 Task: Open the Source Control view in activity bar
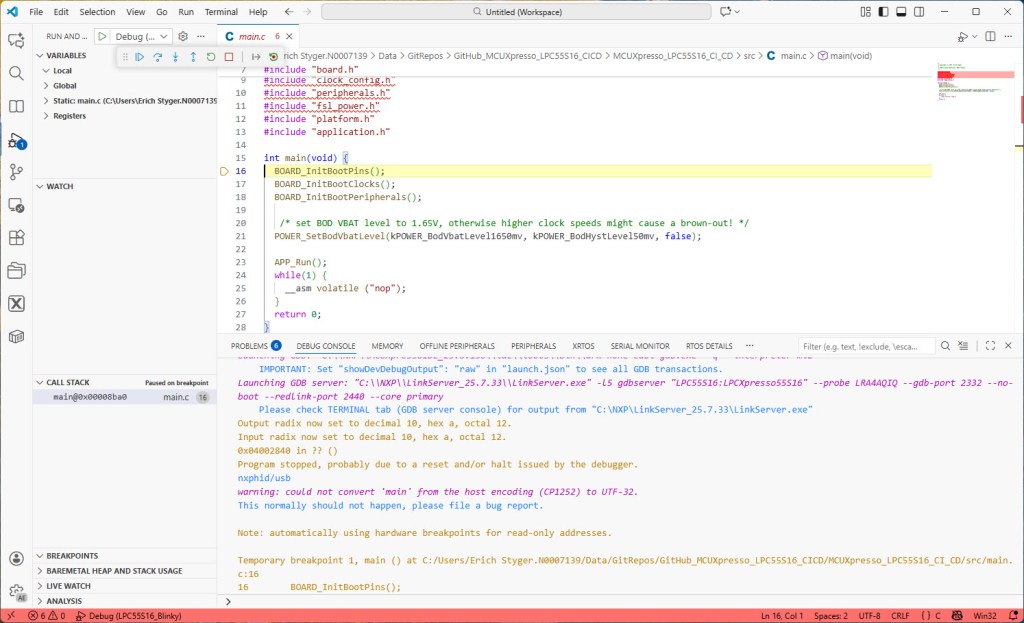16,172
